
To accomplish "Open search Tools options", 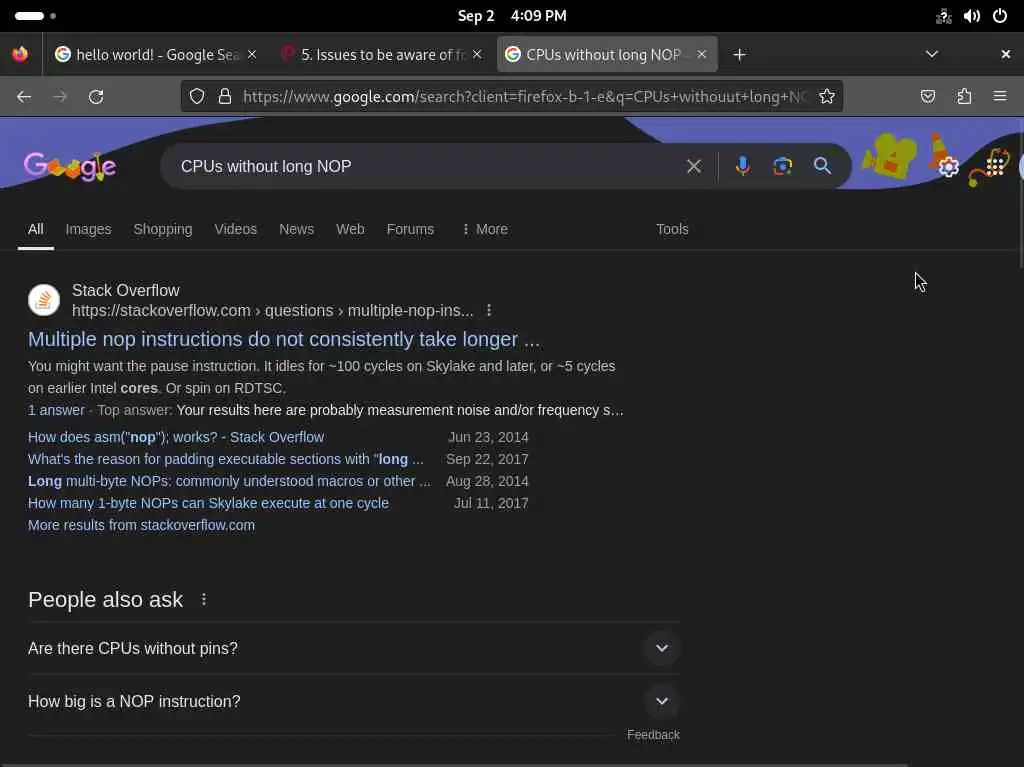I will coord(672,229).
